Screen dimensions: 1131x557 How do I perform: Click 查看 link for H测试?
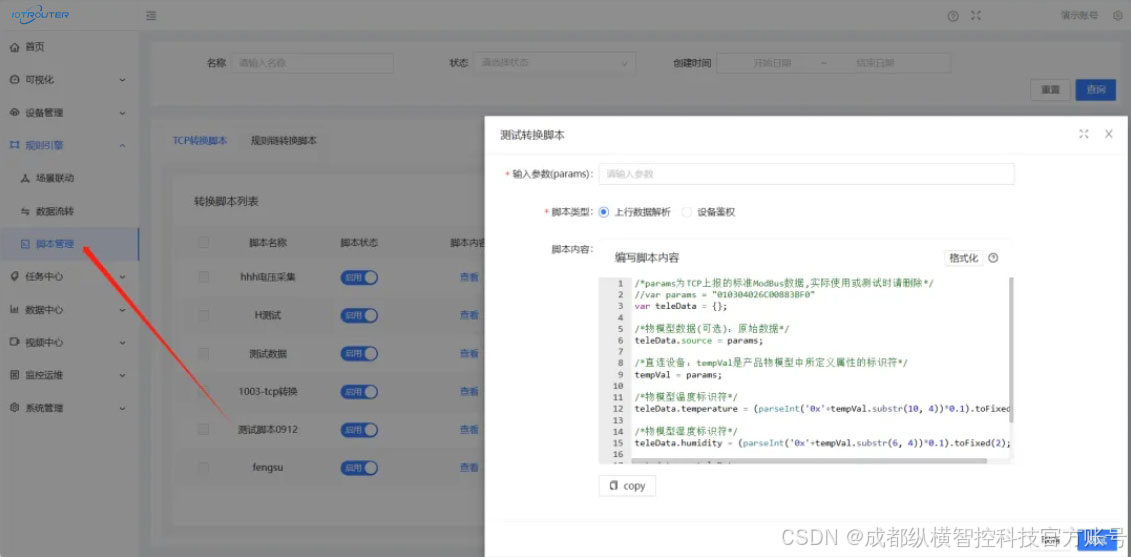click(469, 315)
